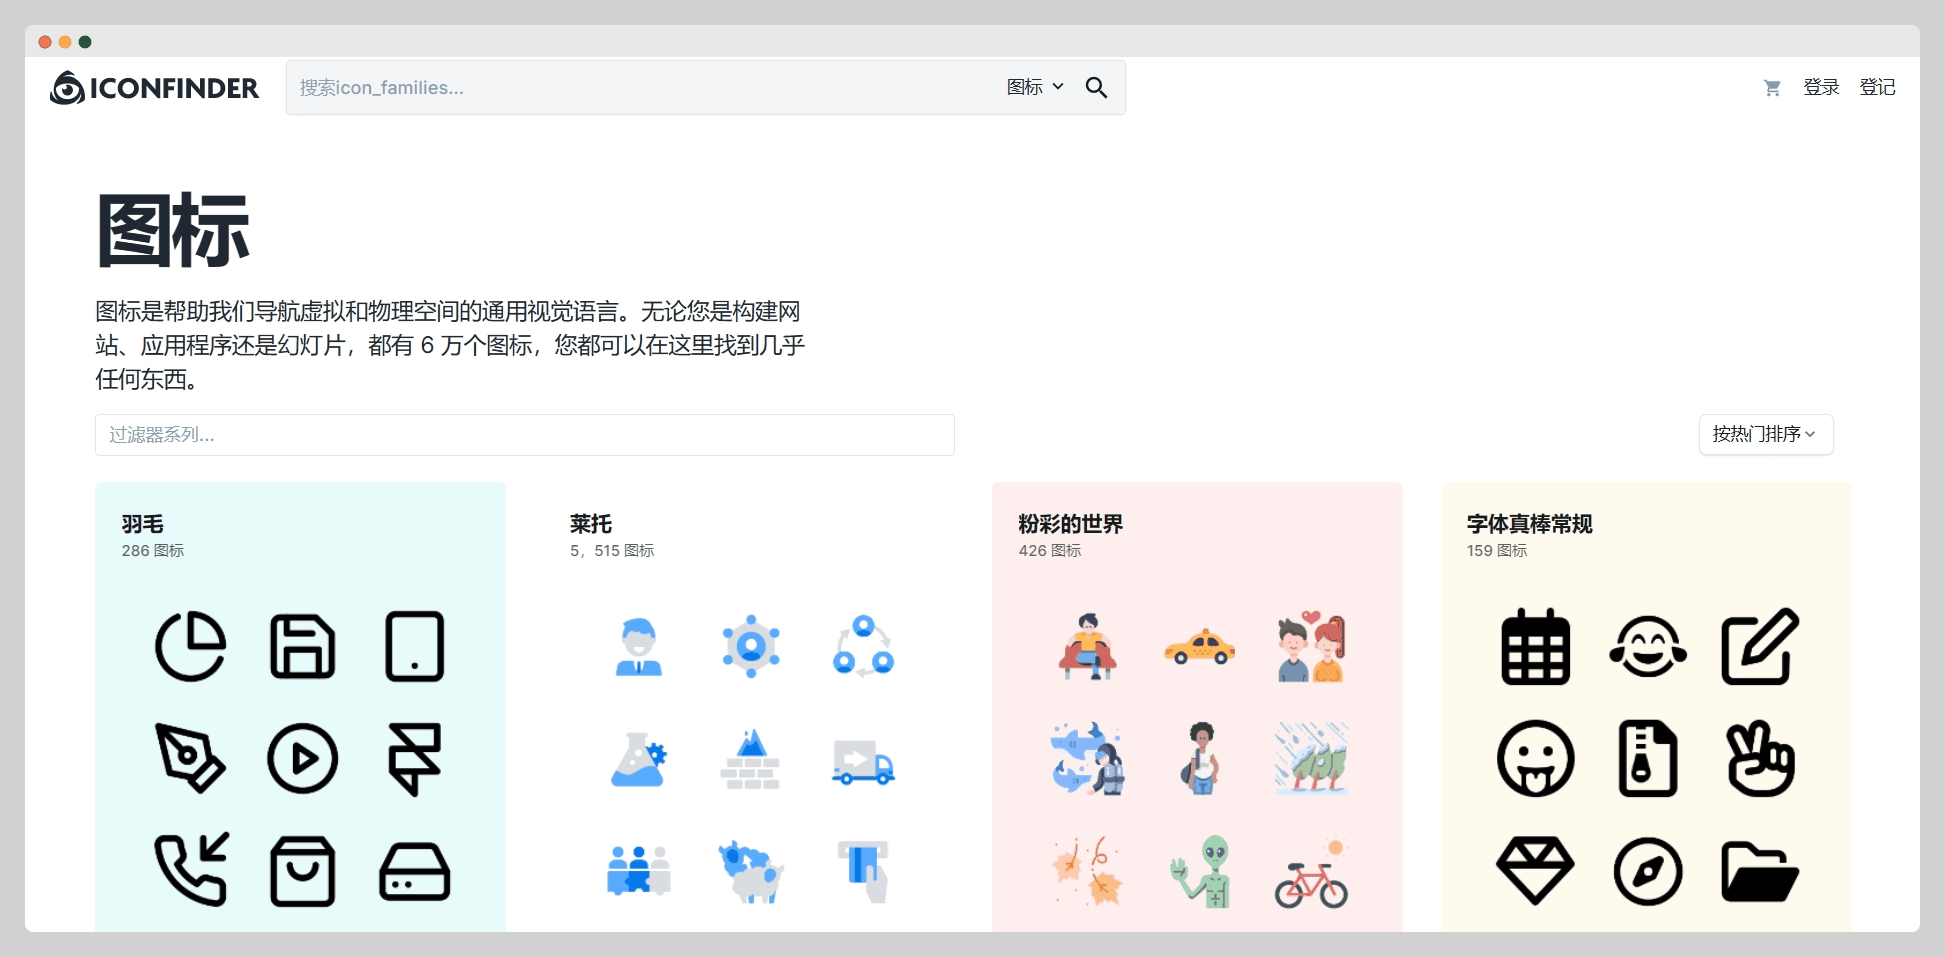Open the 粉彩的世界 icon family title
This screenshot has height=957, width=1945.
point(1070,524)
